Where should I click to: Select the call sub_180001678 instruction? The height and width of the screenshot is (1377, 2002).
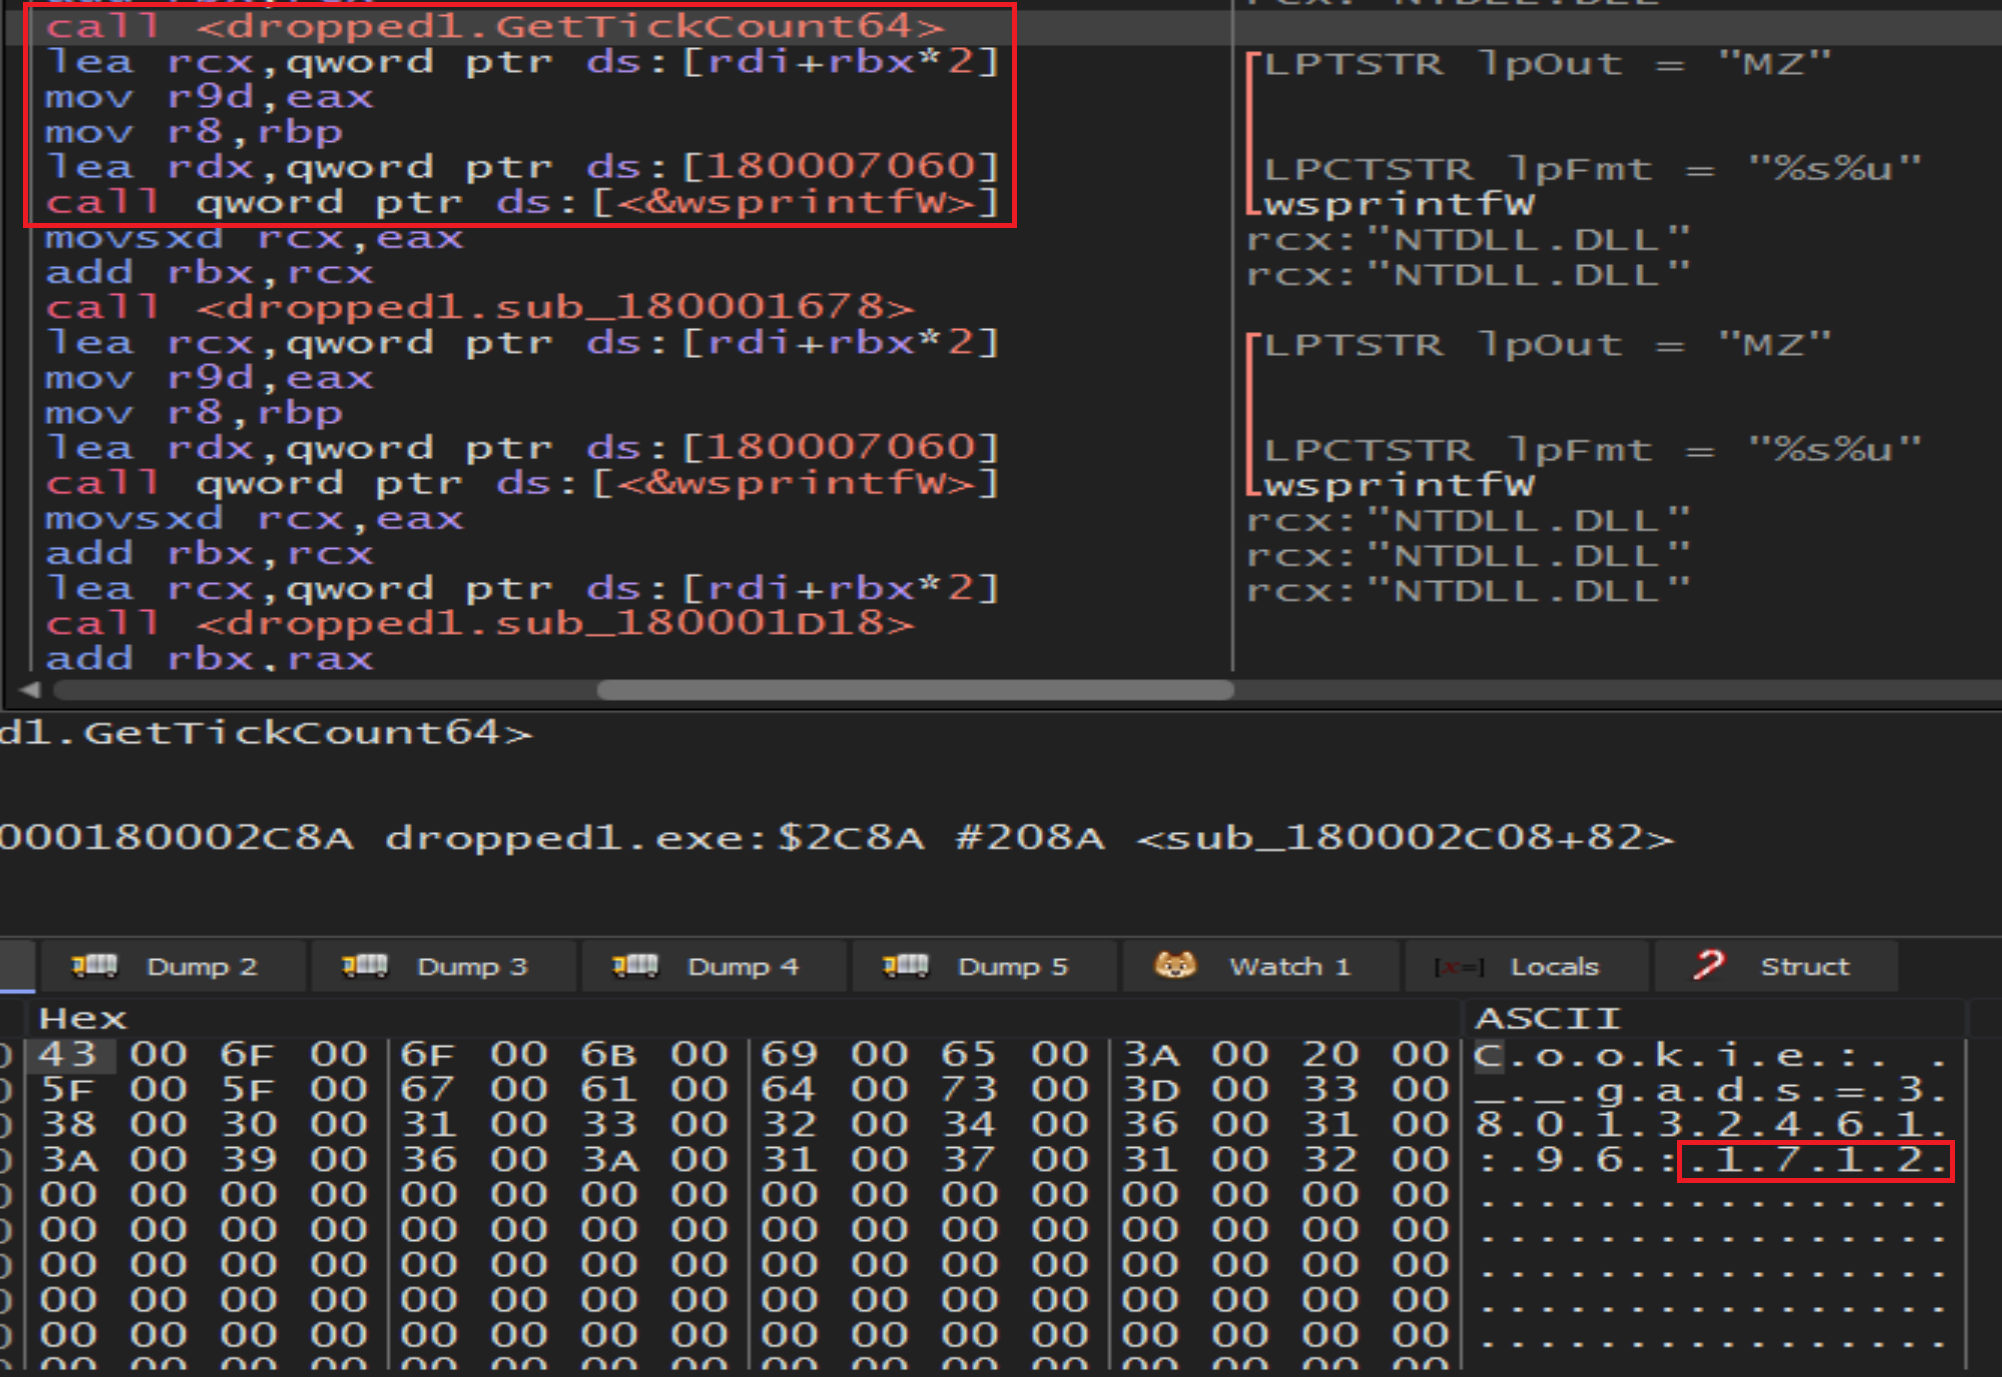pos(480,307)
